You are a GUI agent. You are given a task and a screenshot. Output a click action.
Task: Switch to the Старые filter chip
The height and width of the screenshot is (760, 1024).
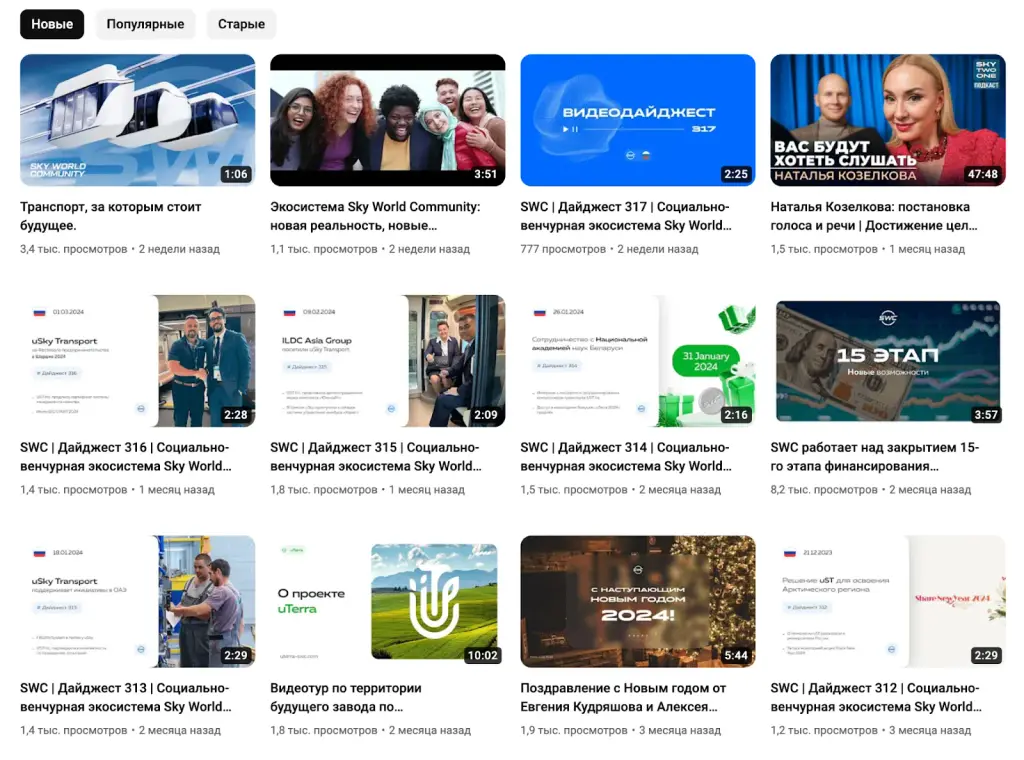point(241,24)
